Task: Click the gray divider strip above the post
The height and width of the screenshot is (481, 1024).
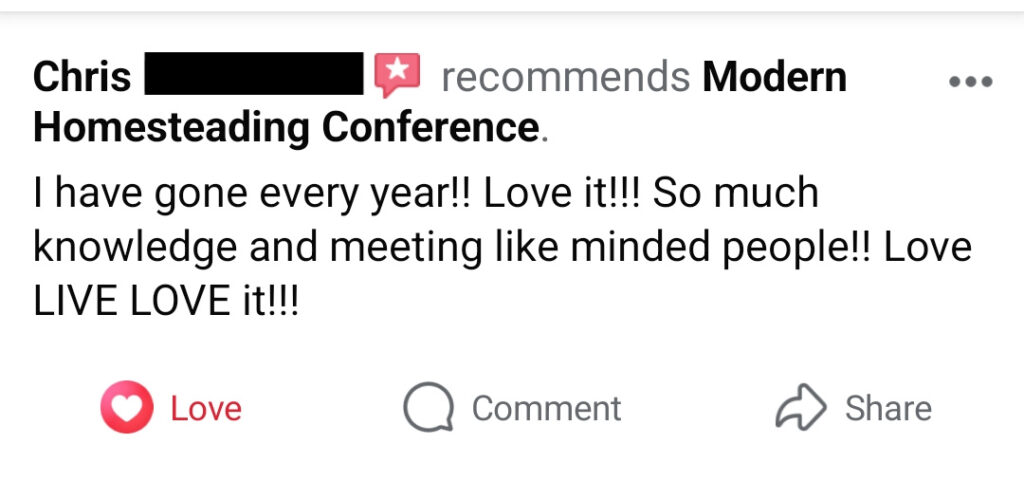Action: point(512,6)
